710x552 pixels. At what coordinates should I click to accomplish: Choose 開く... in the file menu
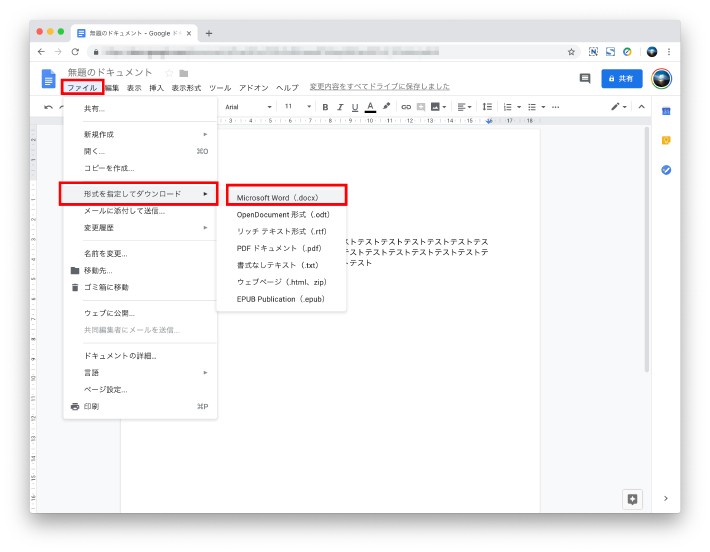tap(140, 151)
